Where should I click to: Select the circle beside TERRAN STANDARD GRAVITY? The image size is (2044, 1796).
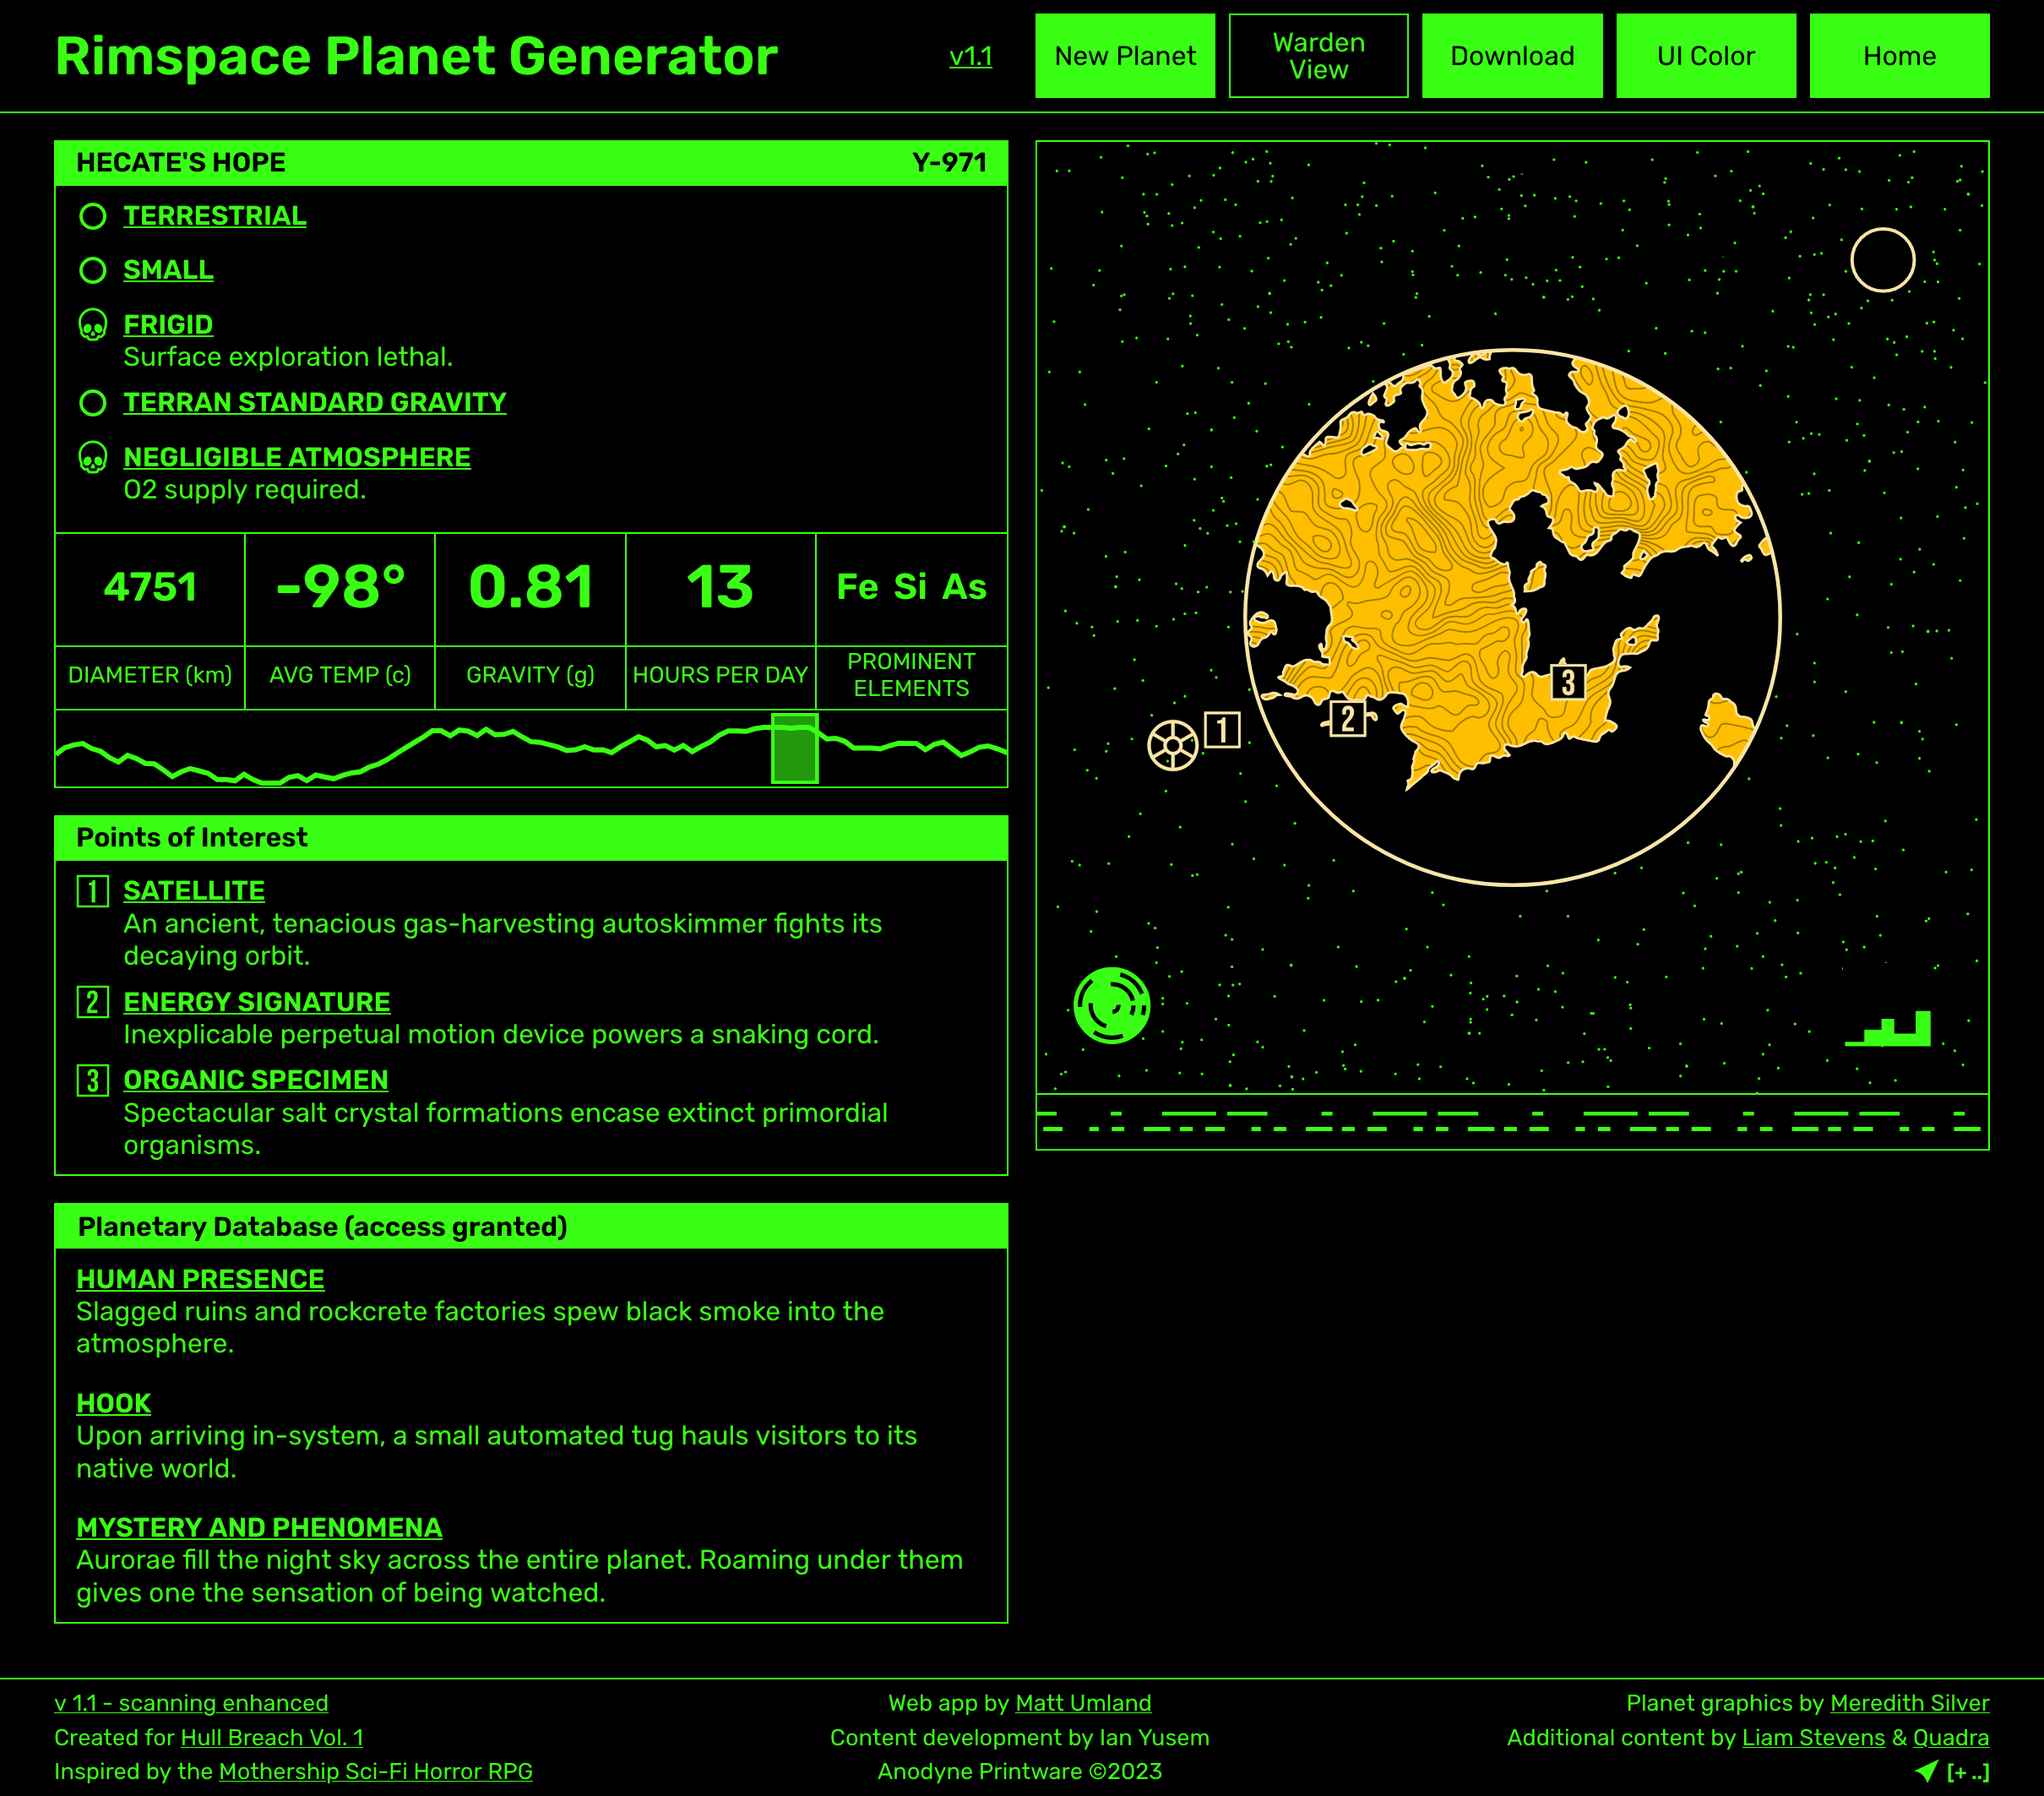tap(94, 404)
